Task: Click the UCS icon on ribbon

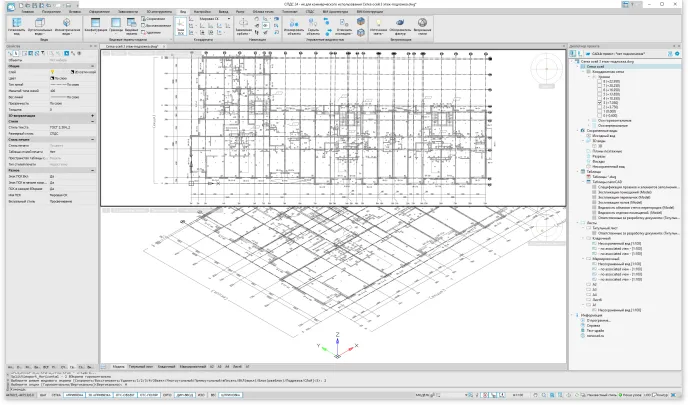Action: click(x=181, y=23)
